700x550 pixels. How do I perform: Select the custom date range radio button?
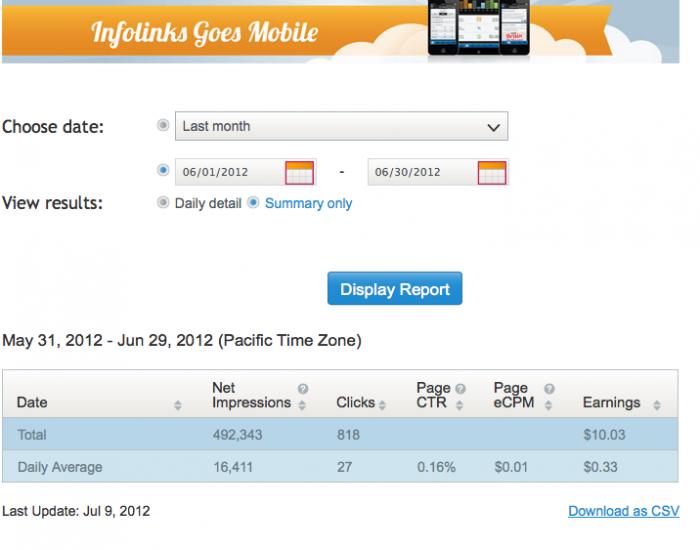pyautogui.click(x=163, y=170)
